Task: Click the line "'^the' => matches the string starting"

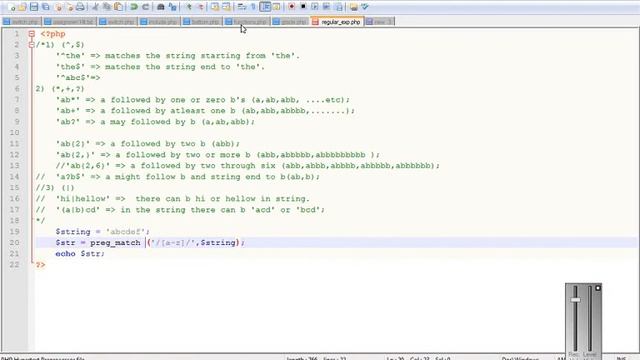Action: pyautogui.click(x=178, y=56)
